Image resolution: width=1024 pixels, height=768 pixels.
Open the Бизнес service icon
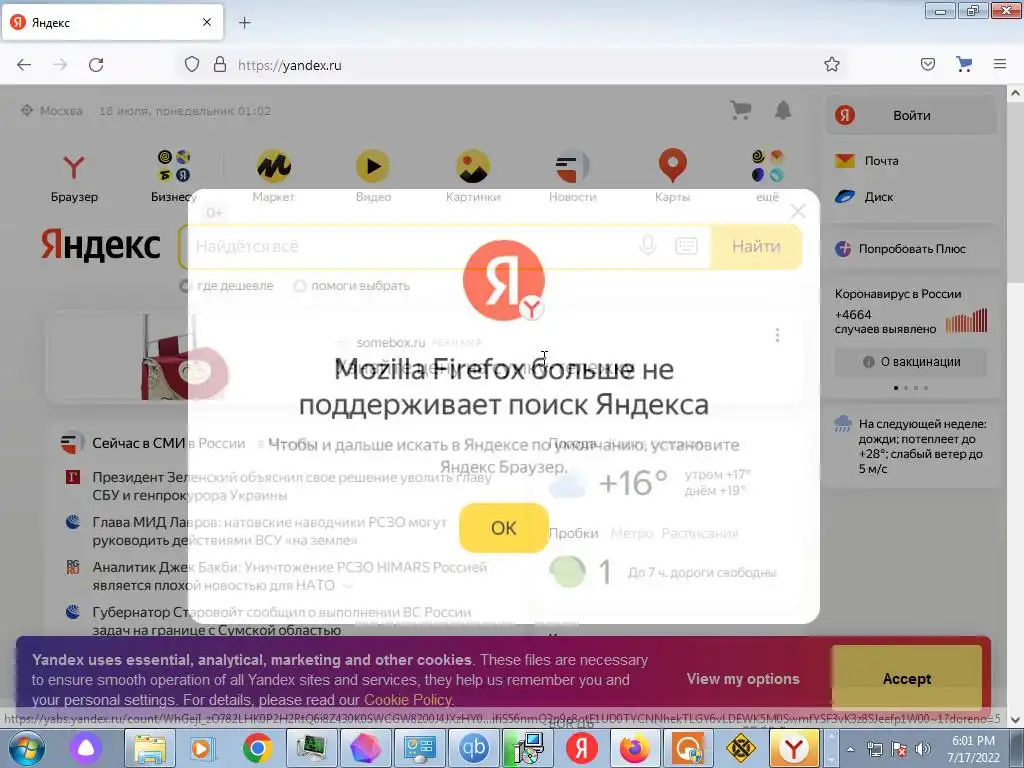pos(173,176)
